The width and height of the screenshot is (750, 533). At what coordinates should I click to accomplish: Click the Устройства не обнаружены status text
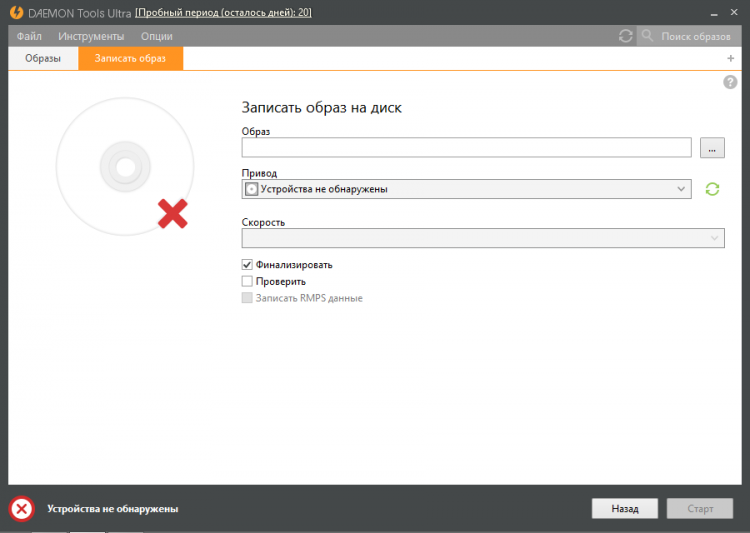[113, 509]
